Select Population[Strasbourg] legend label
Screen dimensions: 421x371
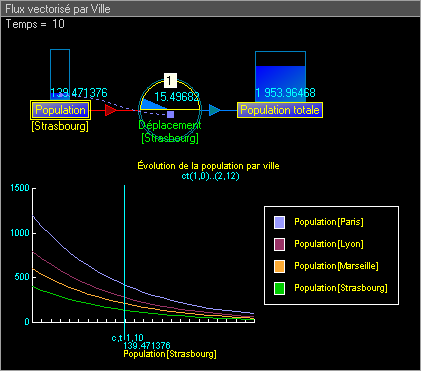coord(341,288)
